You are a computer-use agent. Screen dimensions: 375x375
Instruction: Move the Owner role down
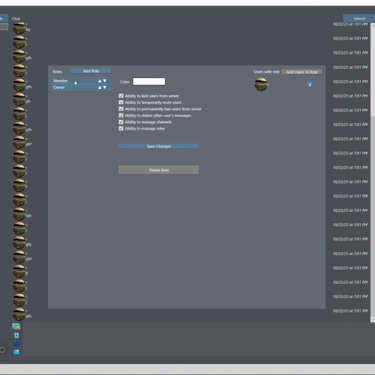105,88
